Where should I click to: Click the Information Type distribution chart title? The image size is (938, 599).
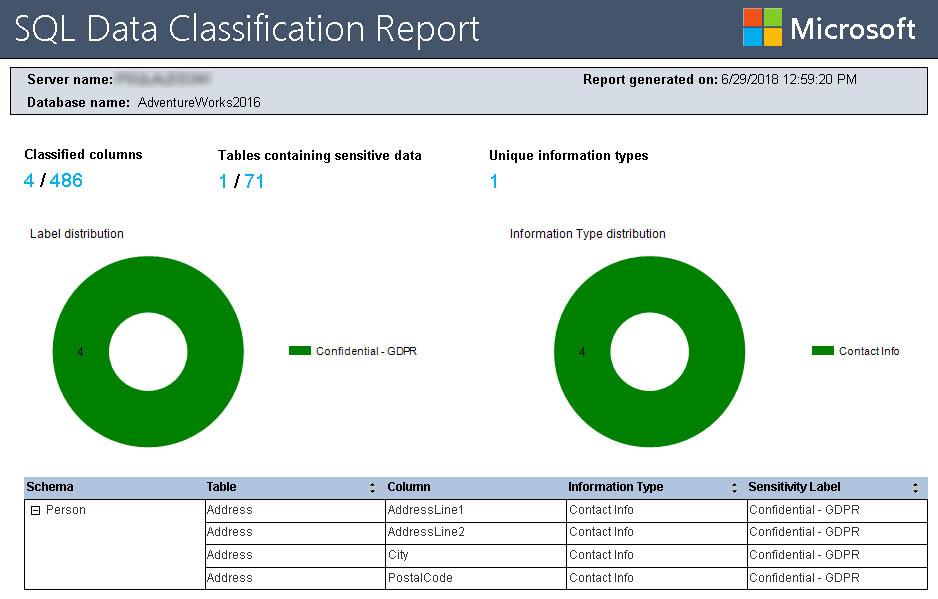pos(587,234)
